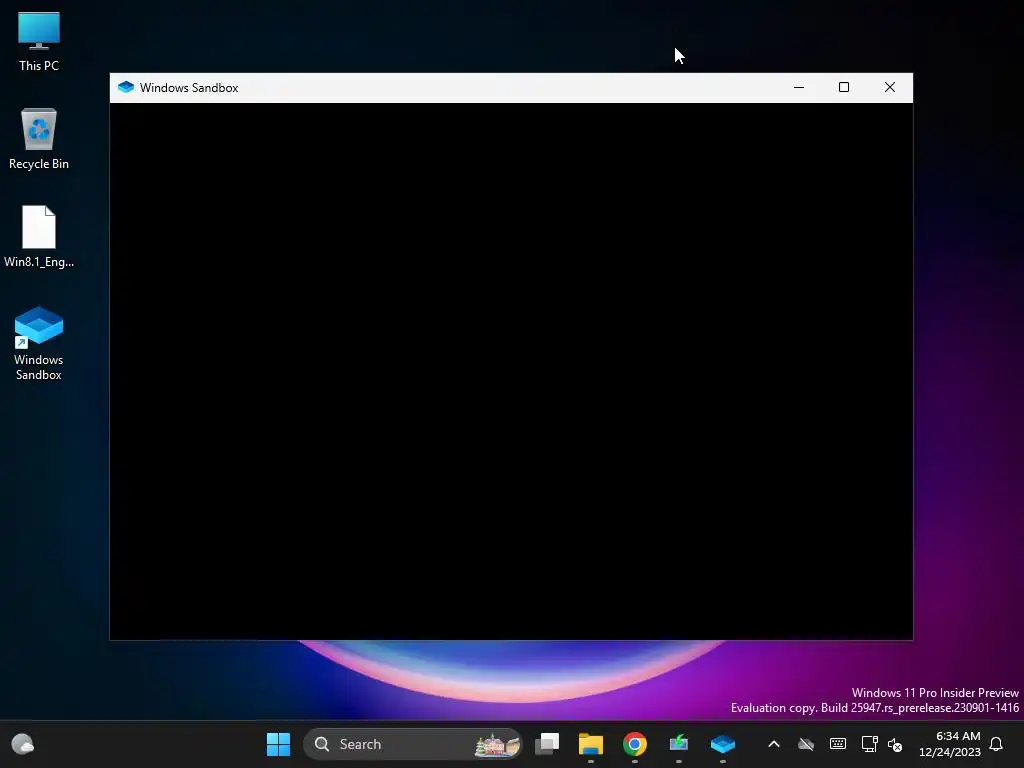
Task: Click the muted volume tray icon
Action: pos(895,744)
